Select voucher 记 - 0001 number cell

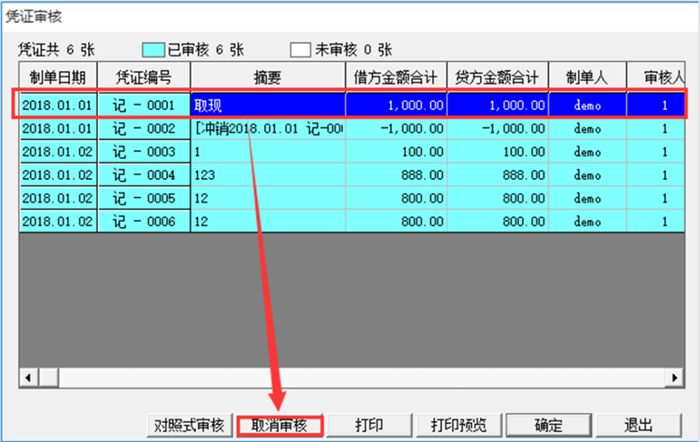[144, 105]
